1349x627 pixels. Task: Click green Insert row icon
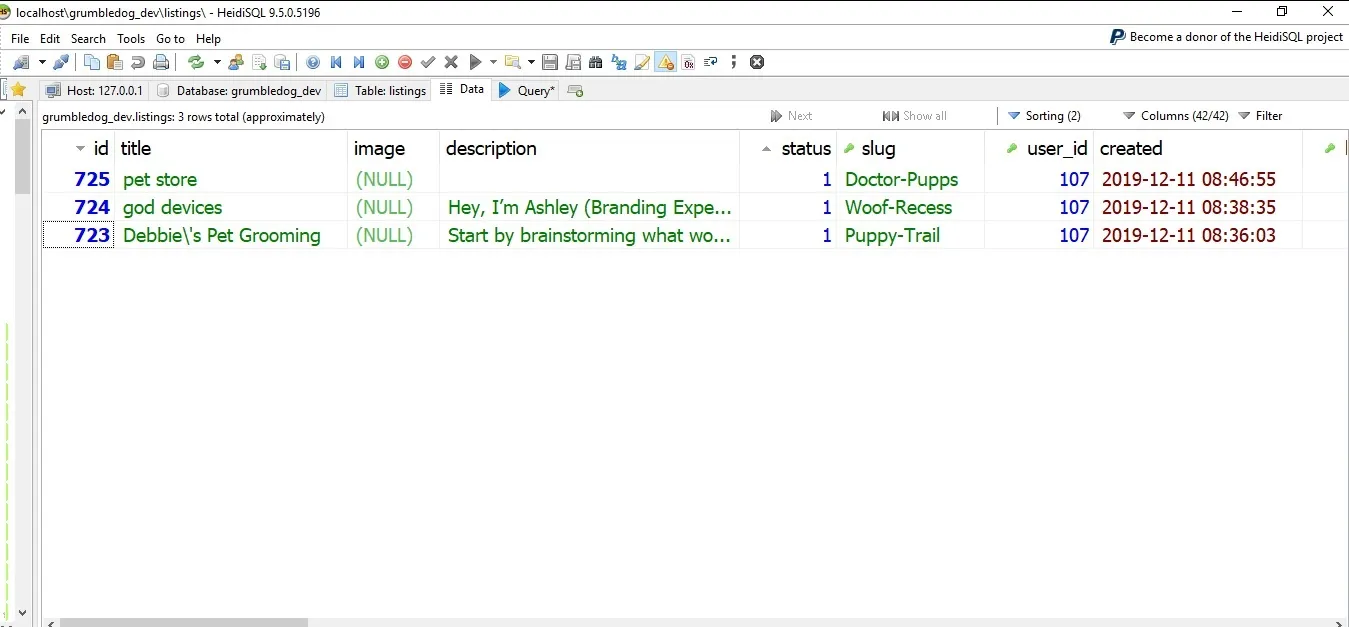coord(382,62)
